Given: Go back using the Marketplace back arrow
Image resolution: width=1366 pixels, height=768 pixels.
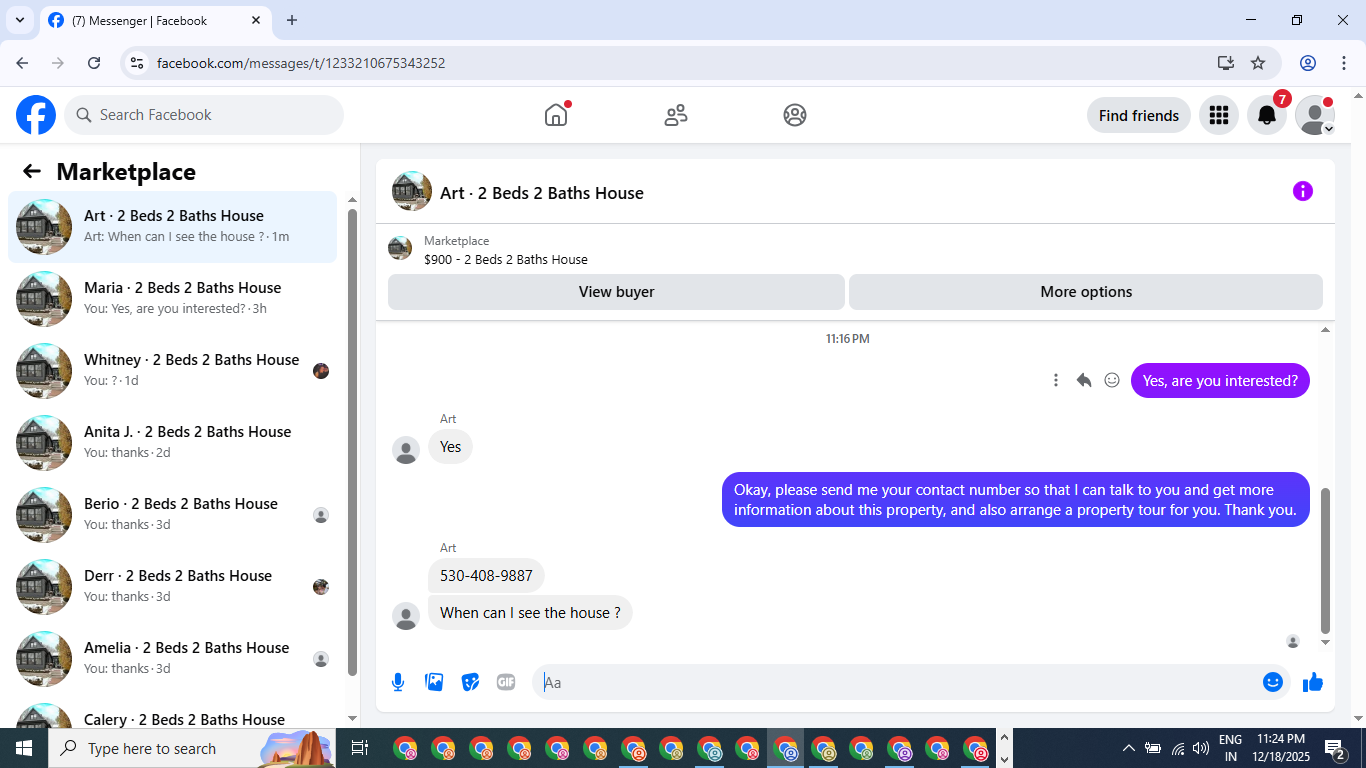Looking at the screenshot, I should coord(32,171).
